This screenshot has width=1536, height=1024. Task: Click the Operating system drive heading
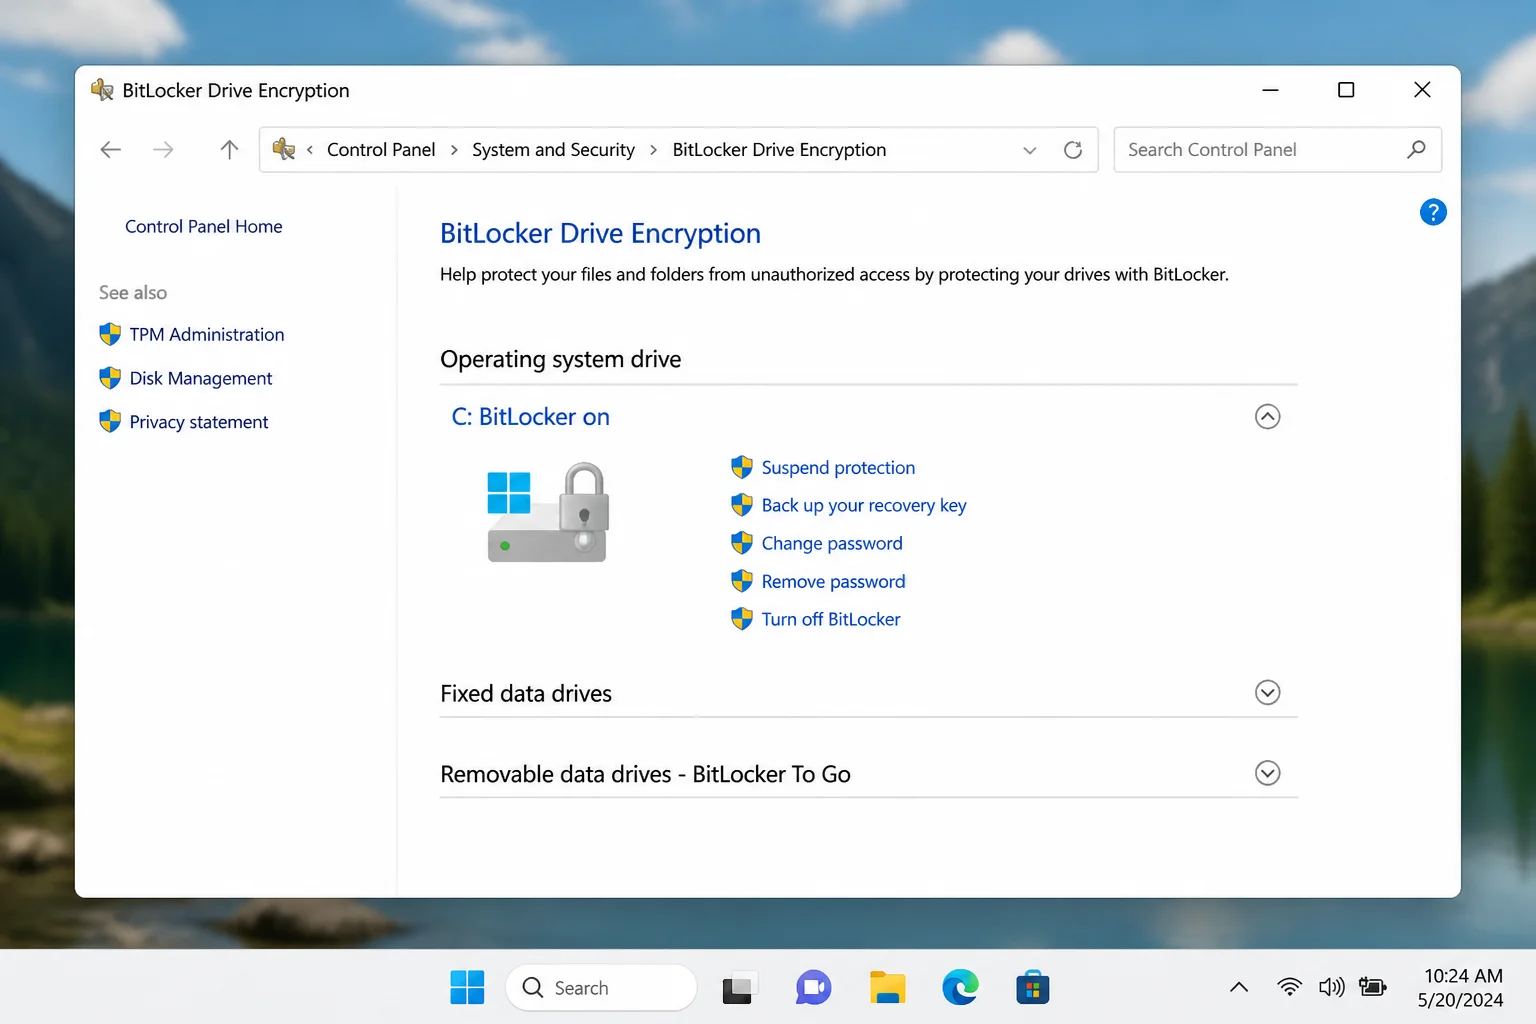[560, 360]
